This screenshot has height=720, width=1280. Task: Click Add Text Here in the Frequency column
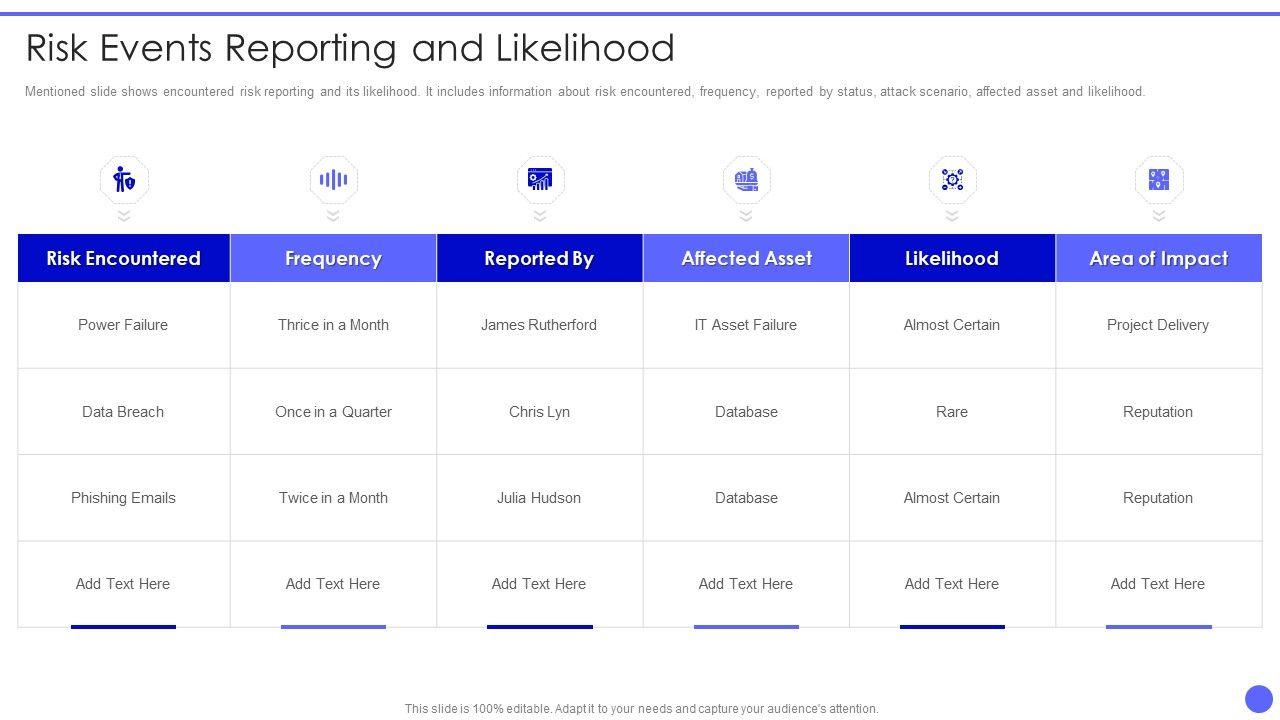333,584
